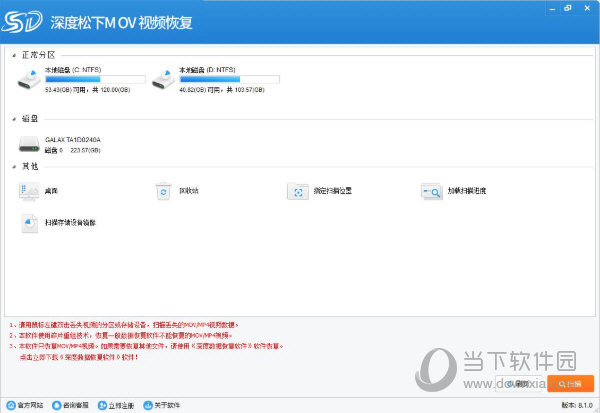
Task: Click the SD application logo
Action: pos(22,22)
